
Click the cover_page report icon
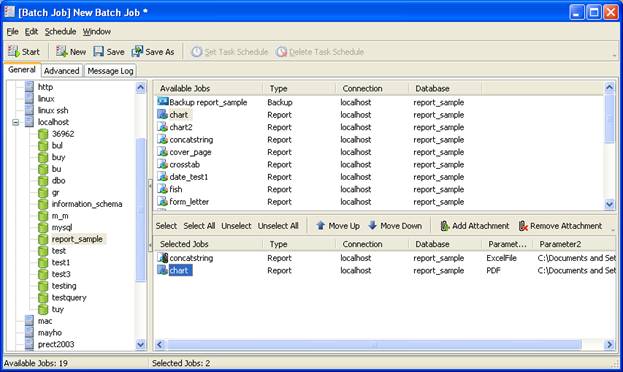click(163, 151)
